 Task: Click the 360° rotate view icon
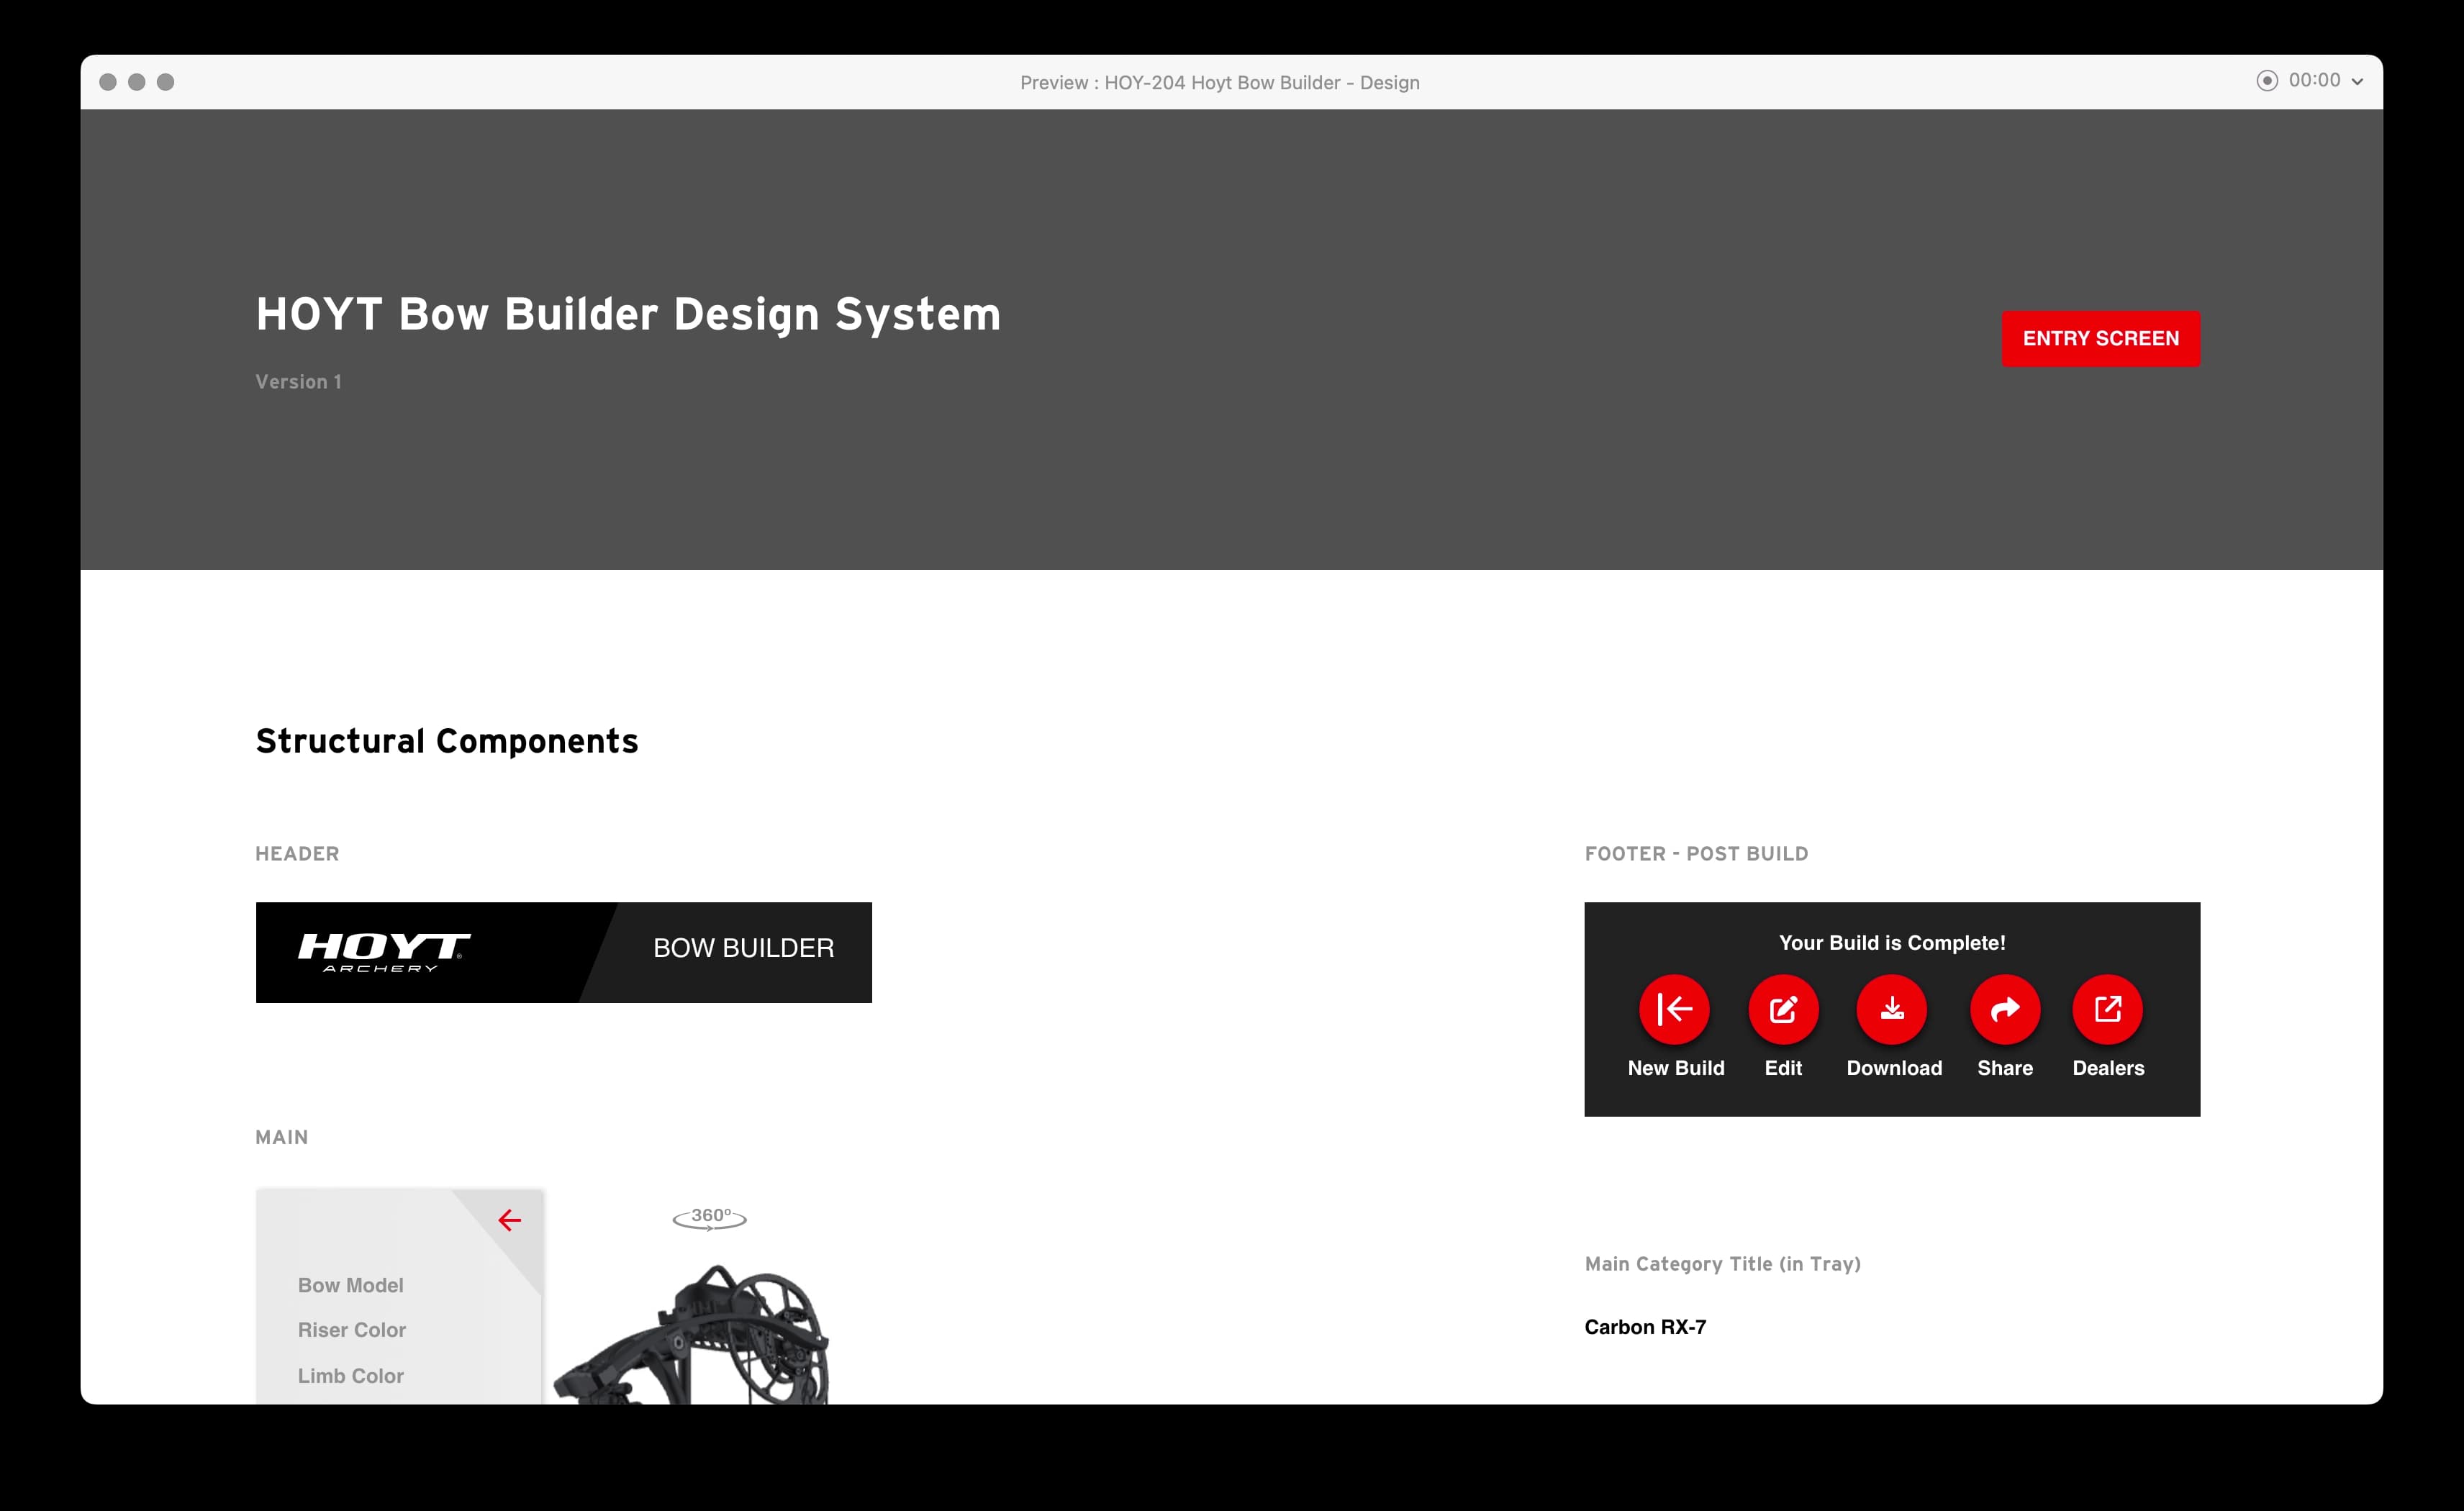coord(710,1217)
